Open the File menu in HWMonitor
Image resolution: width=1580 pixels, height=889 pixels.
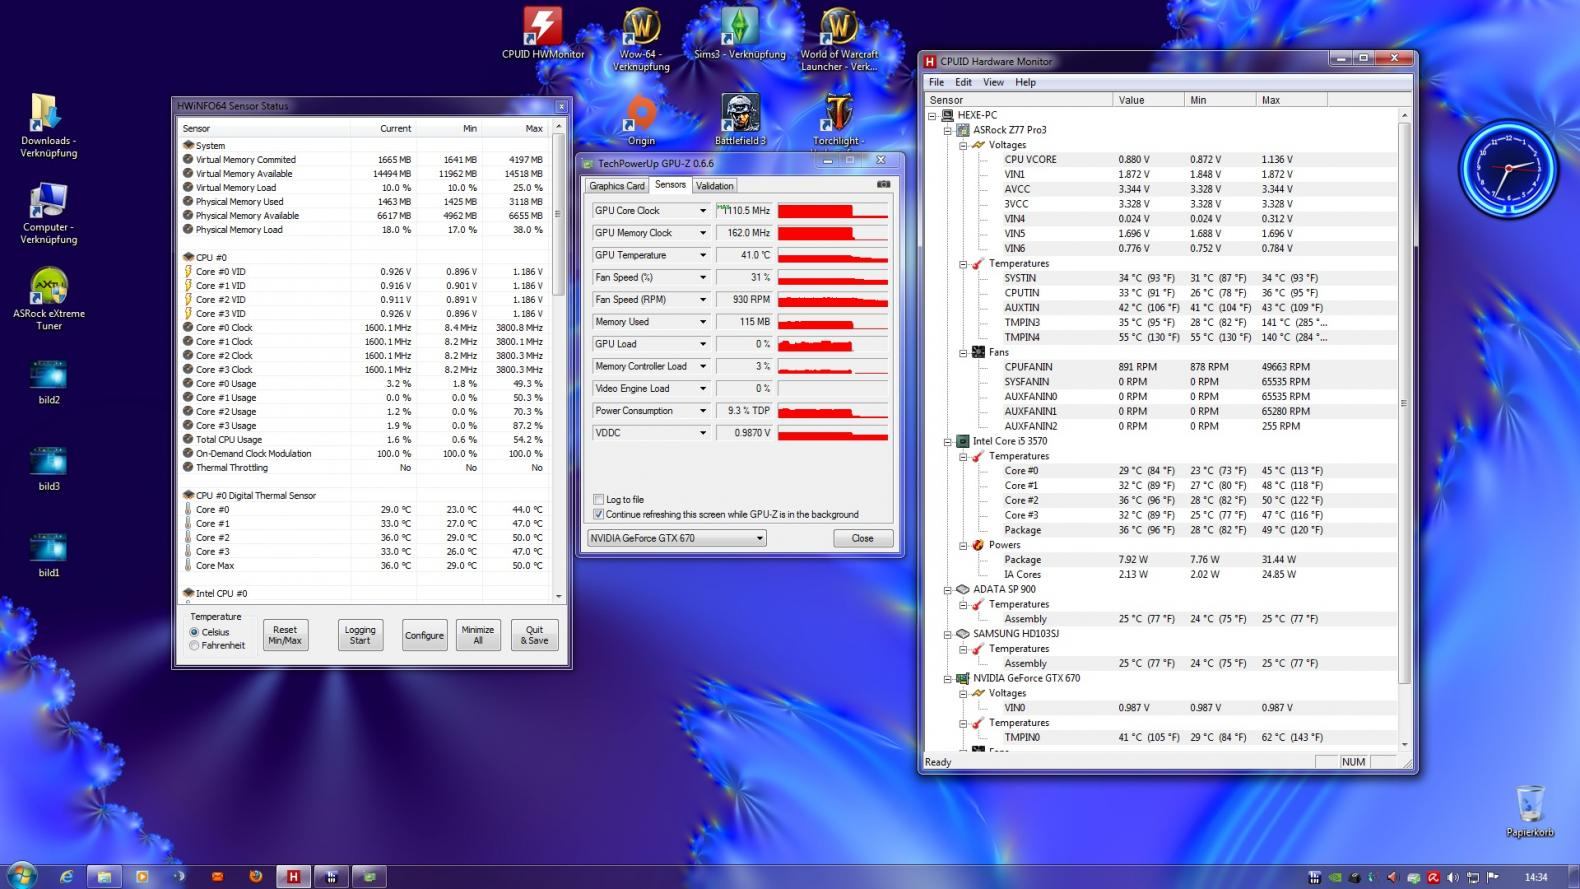coord(936,82)
